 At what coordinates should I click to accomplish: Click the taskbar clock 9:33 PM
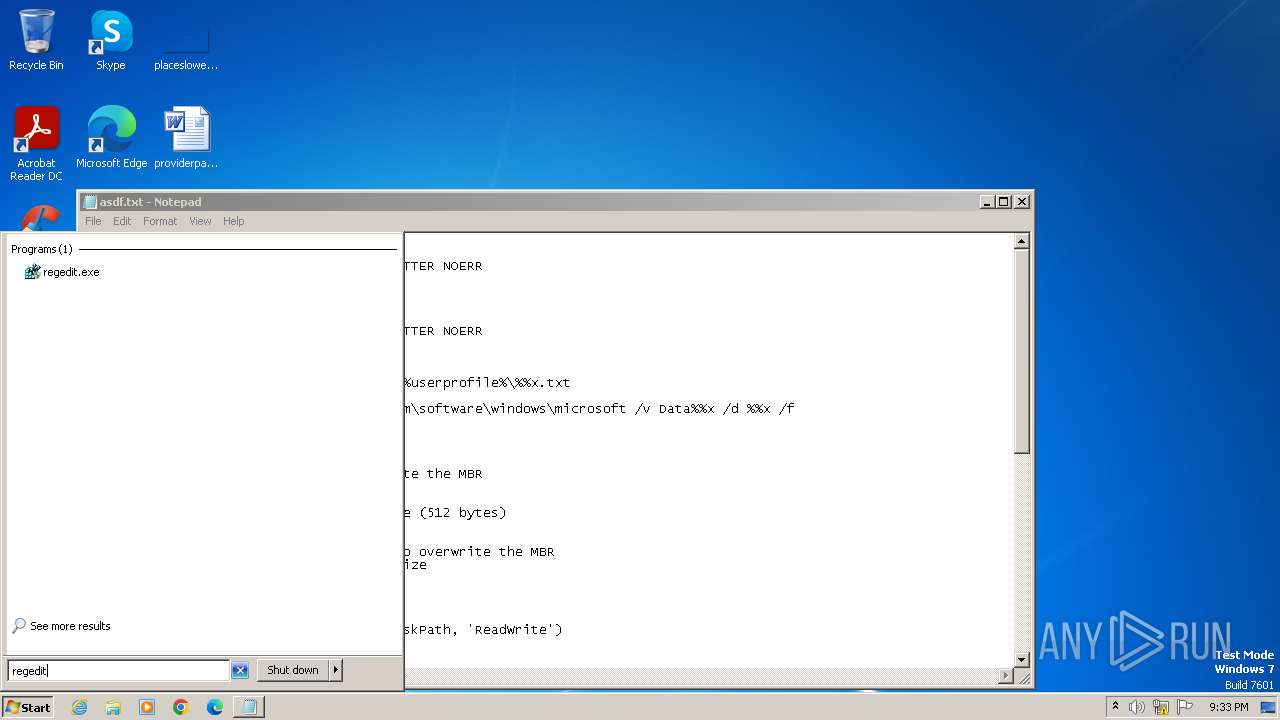tap(1228, 707)
